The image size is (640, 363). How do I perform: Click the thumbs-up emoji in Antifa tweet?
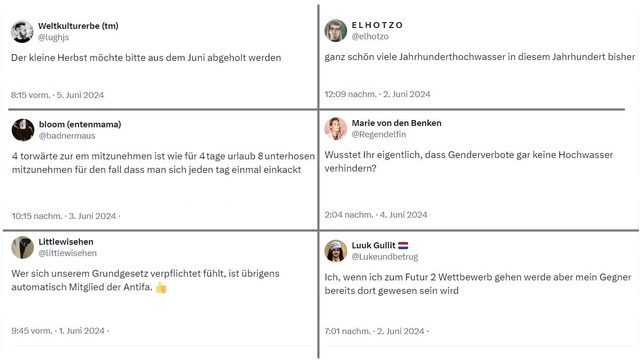tap(161, 288)
